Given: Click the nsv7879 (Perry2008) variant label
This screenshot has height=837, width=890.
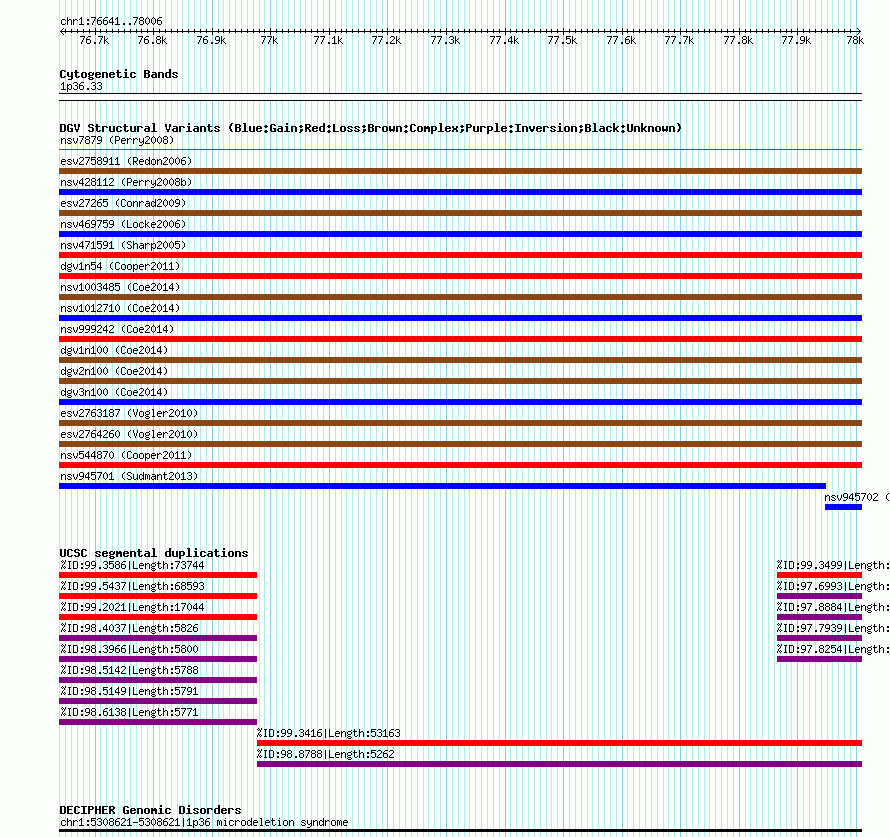Looking at the screenshot, I should point(117,140).
